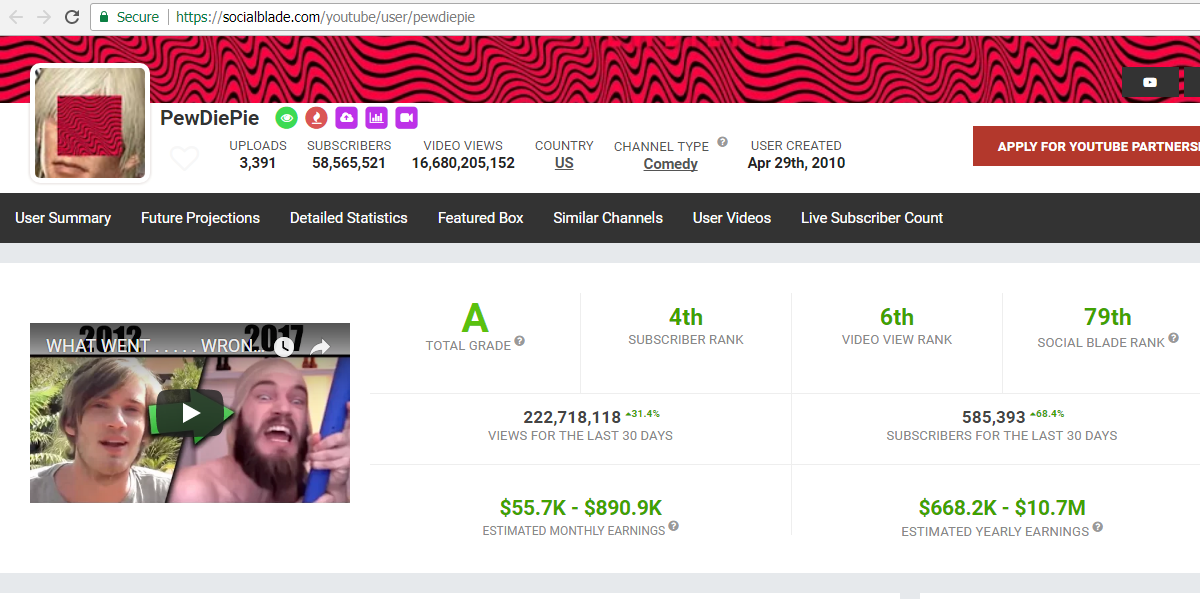1200x599 pixels.
Task: Click the +68.4% subscribers change indicator
Action: click(x=1047, y=413)
